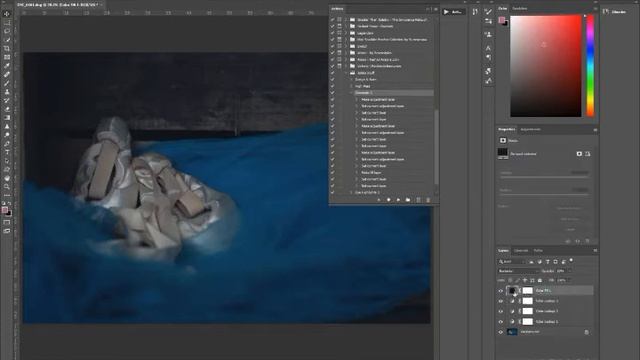
Task: Add a vector mask in Properties panel
Action: click(x=587, y=154)
